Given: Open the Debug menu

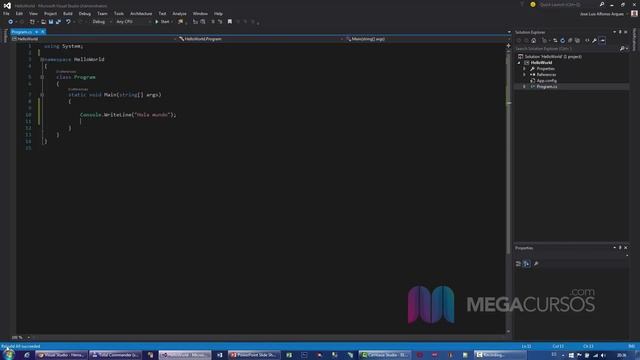Looking at the screenshot, I should pyautogui.click(x=84, y=13).
